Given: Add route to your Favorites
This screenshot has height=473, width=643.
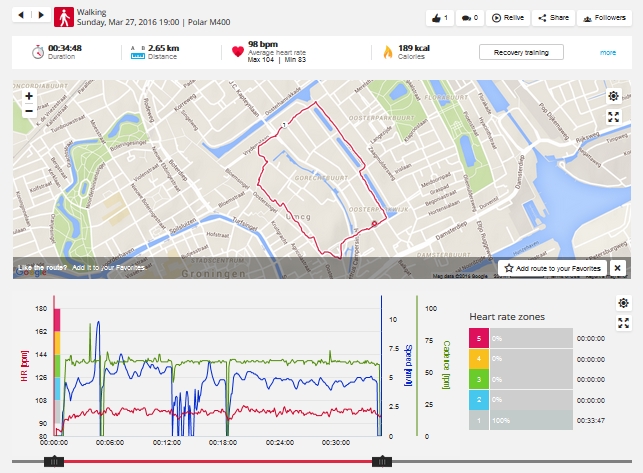Looking at the screenshot, I should click(551, 269).
